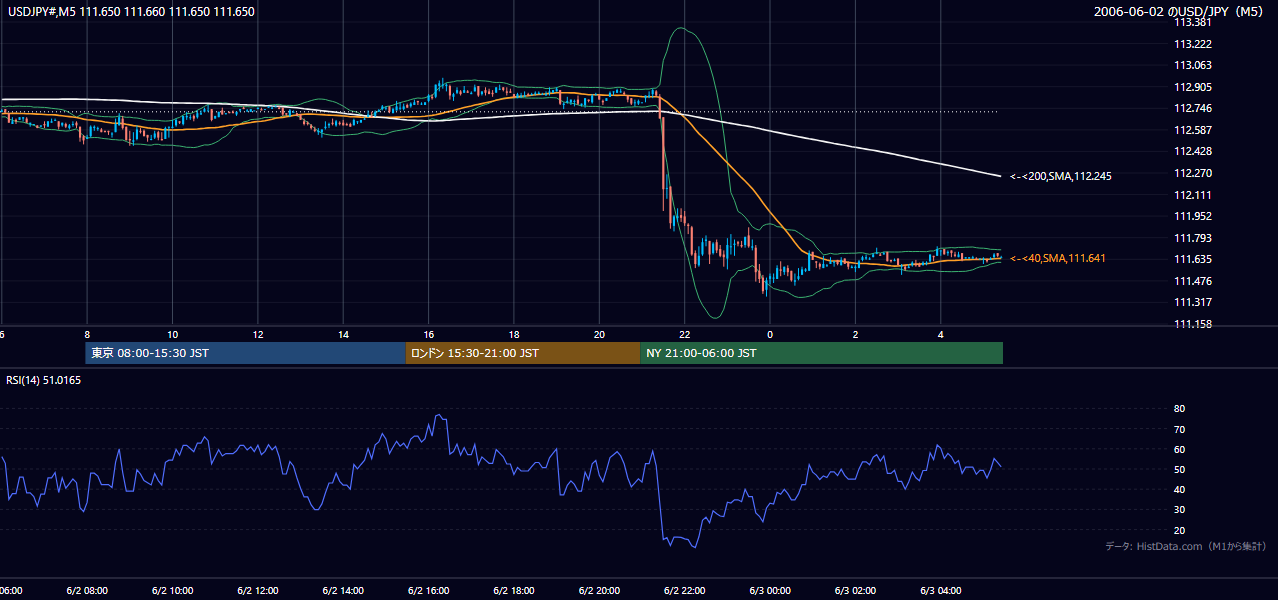Click the RSI(14) 51.0165 indicator label

pyautogui.click(x=43, y=381)
